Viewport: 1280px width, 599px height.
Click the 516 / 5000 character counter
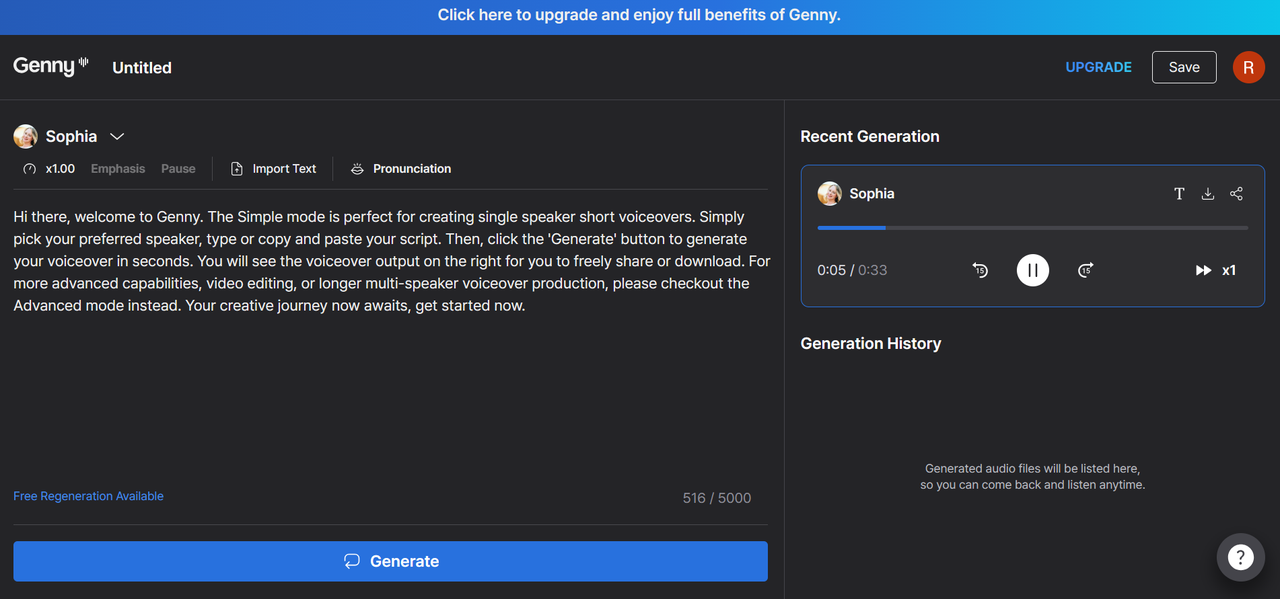point(717,497)
